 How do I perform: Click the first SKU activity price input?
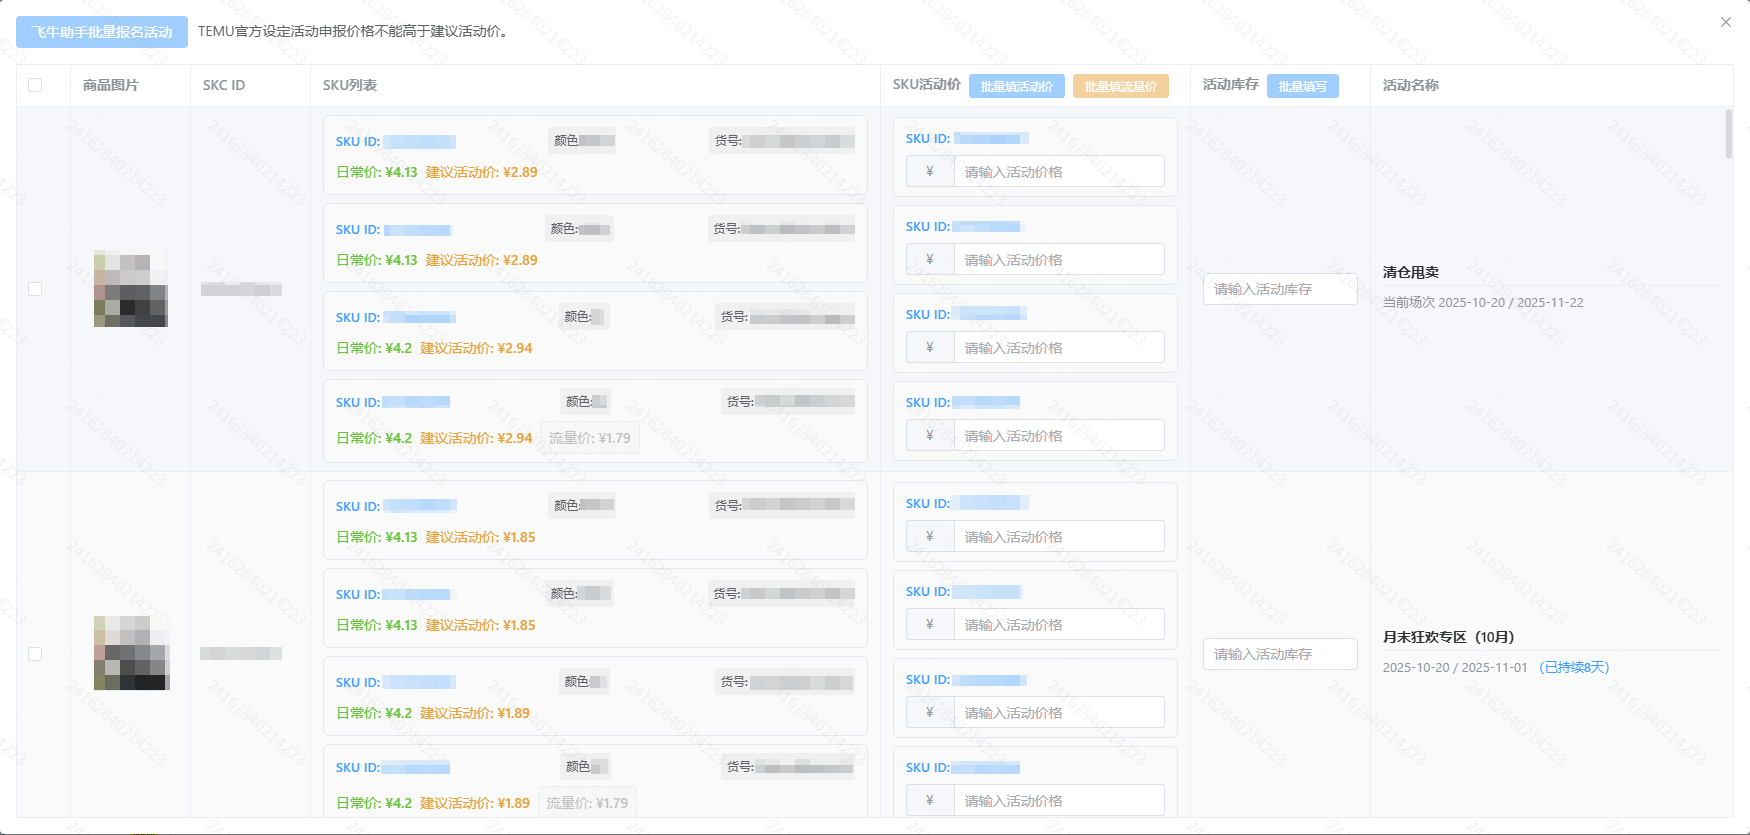point(1058,172)
